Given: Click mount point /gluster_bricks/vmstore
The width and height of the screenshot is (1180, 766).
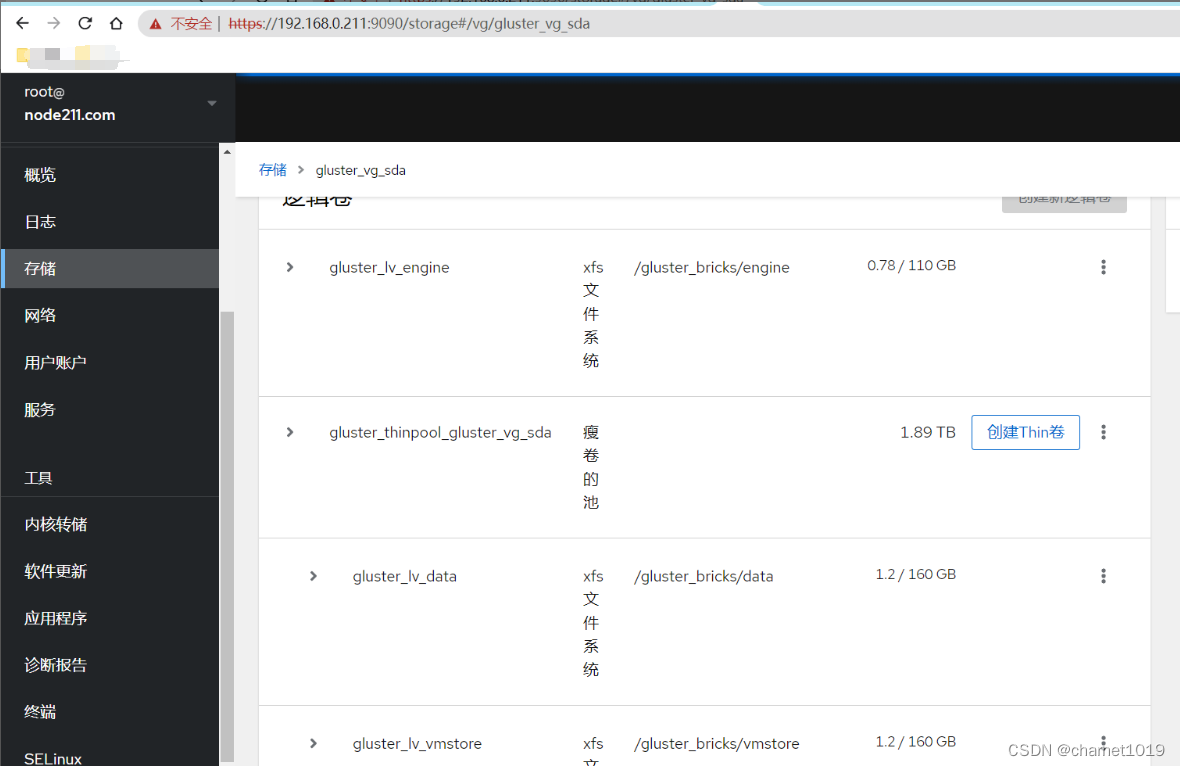Looking at the screenshot, I should [716, 743].
